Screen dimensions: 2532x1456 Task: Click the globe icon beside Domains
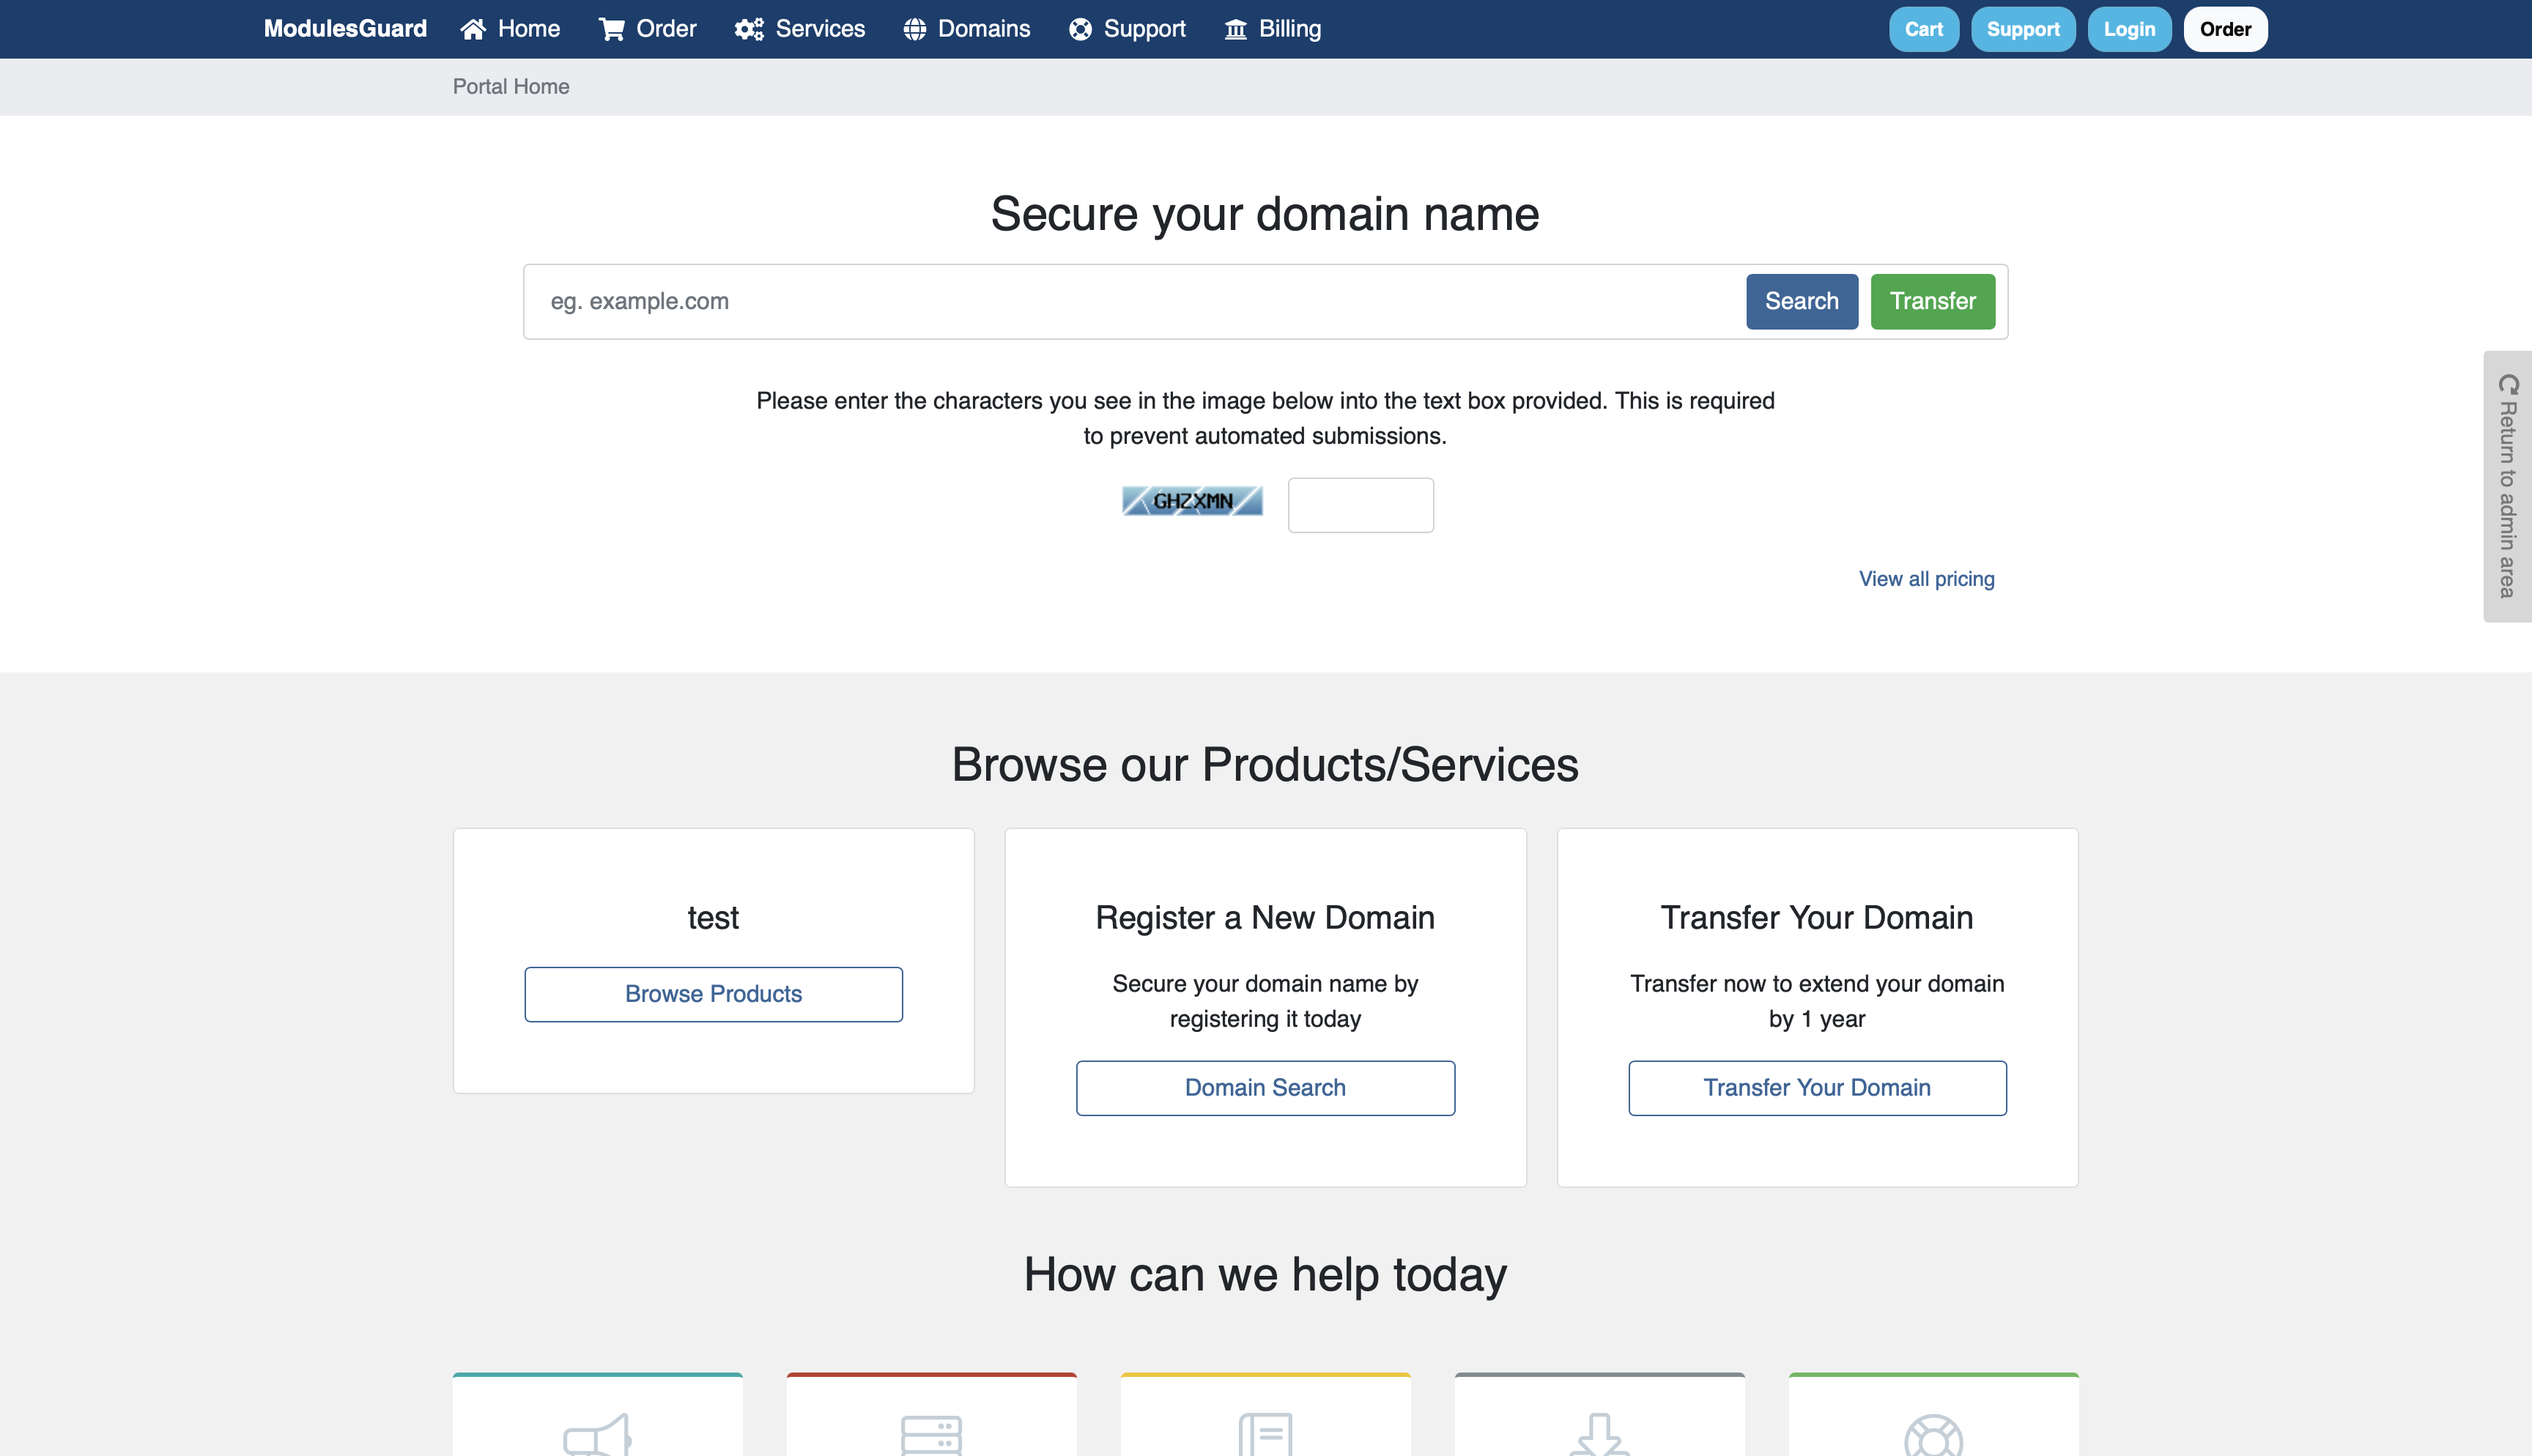[914, 29]
